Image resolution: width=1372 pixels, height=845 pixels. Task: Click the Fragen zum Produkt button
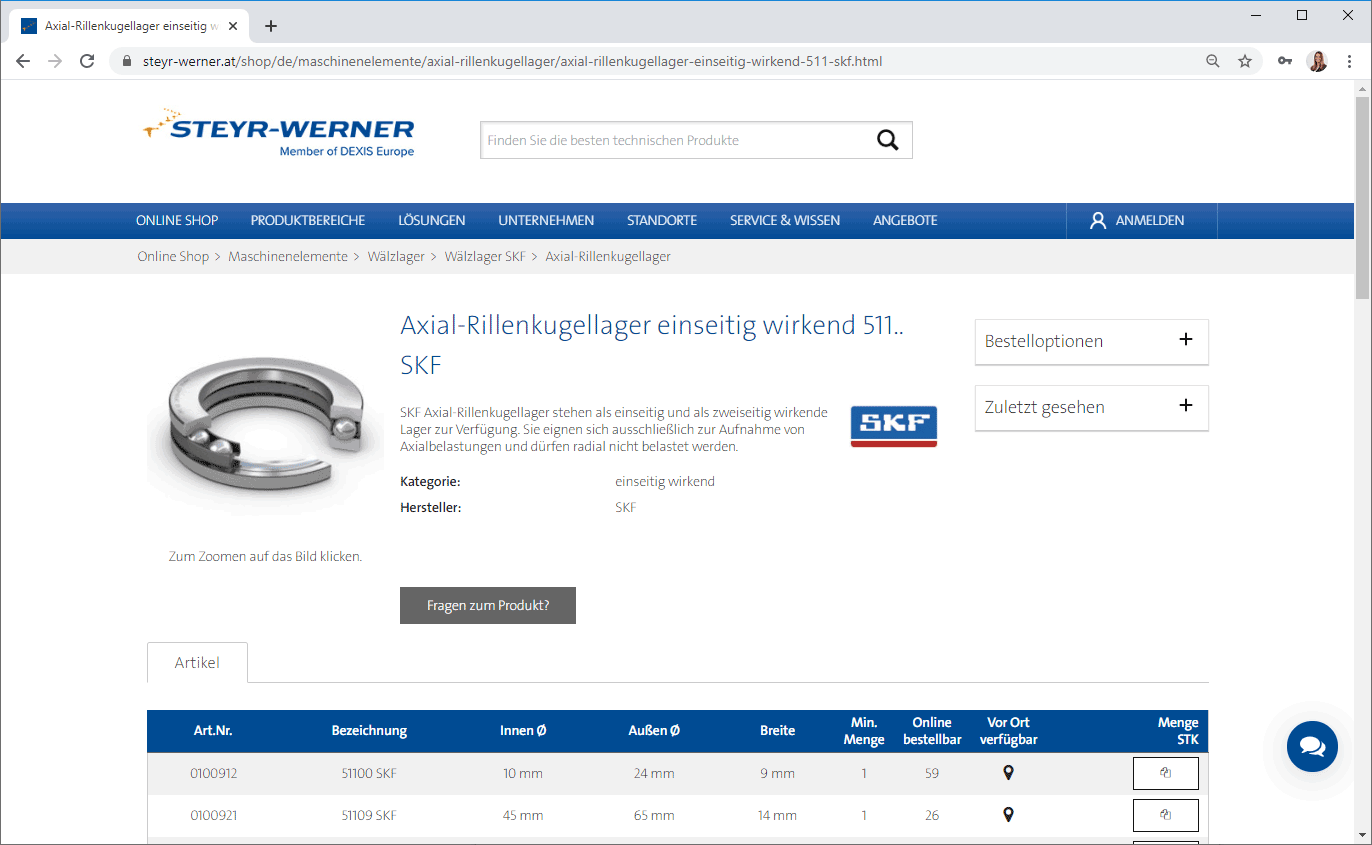click(x=488, y=605)
